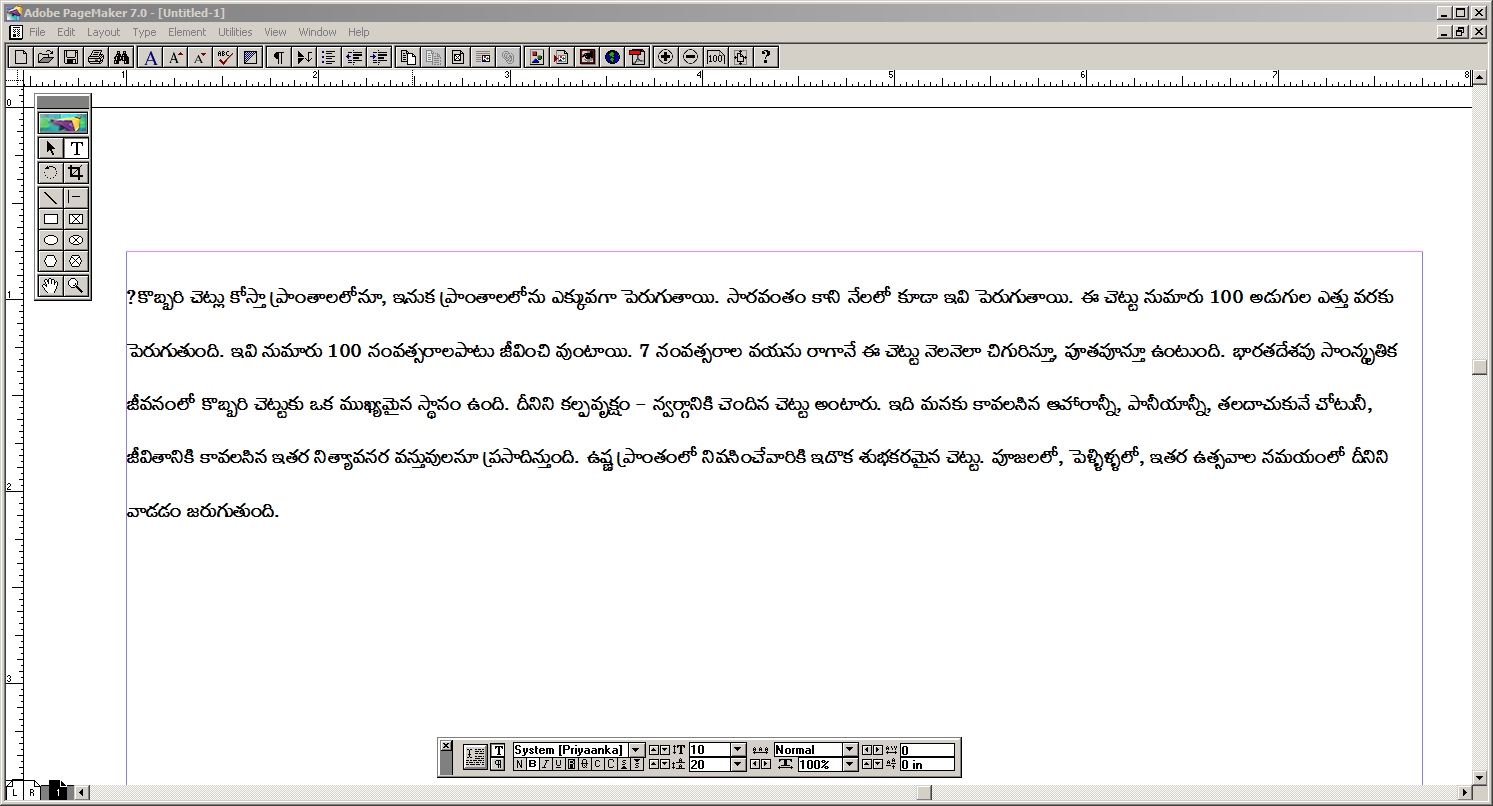Toggle Superscript in control palette
This screenshot has height=806, width=1493.
pyautogui.click(x=623, y=764)
